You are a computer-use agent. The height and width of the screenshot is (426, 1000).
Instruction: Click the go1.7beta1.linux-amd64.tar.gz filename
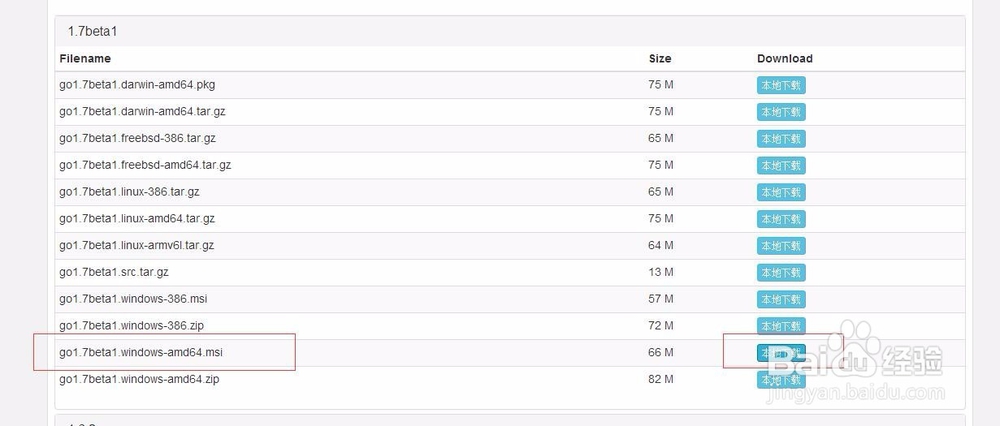[x=137, y=218]
